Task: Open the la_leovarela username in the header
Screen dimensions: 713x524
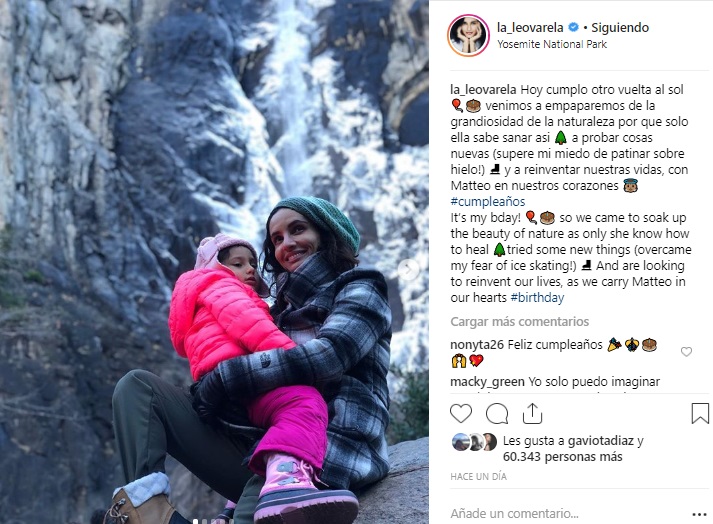Action: (x=530, y=28)
